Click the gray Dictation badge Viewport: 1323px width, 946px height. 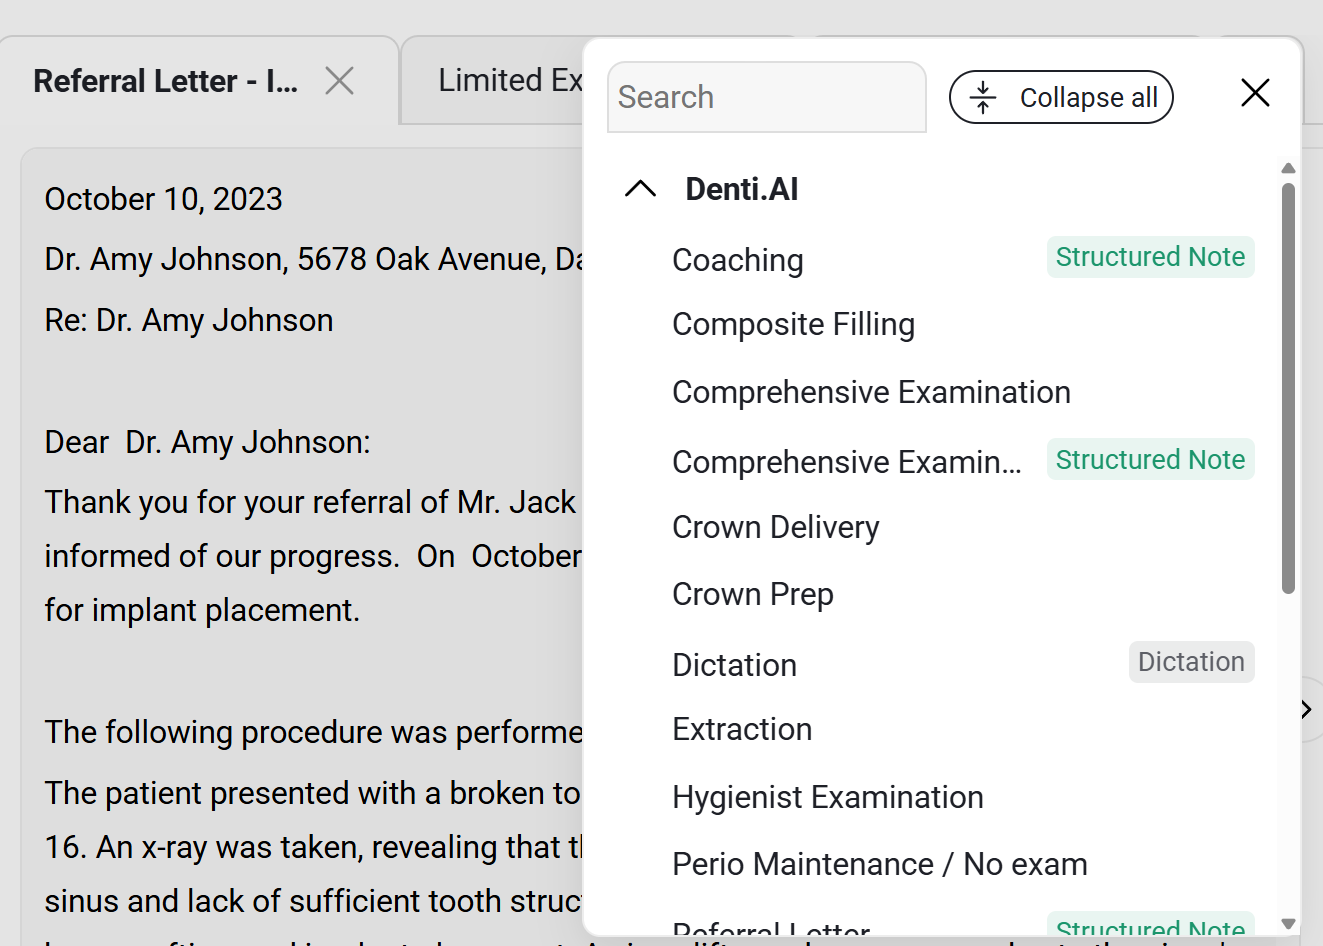(x=1191, y=662)
